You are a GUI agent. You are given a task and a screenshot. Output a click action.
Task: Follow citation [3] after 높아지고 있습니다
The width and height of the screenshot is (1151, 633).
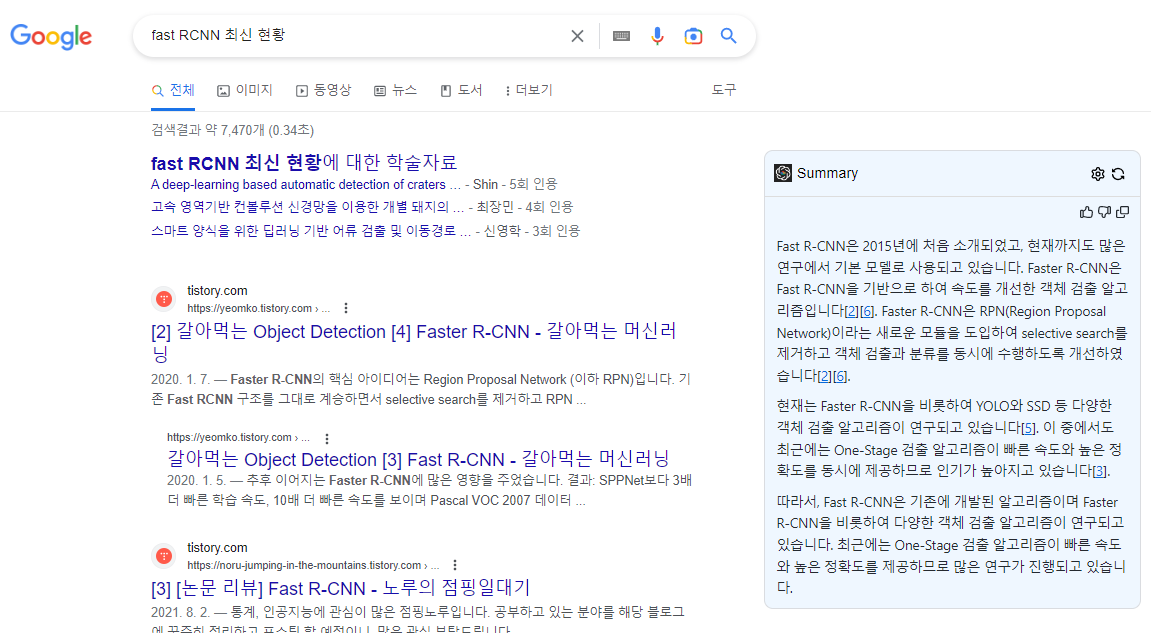pyautogui.click(x=1100, y=471)
